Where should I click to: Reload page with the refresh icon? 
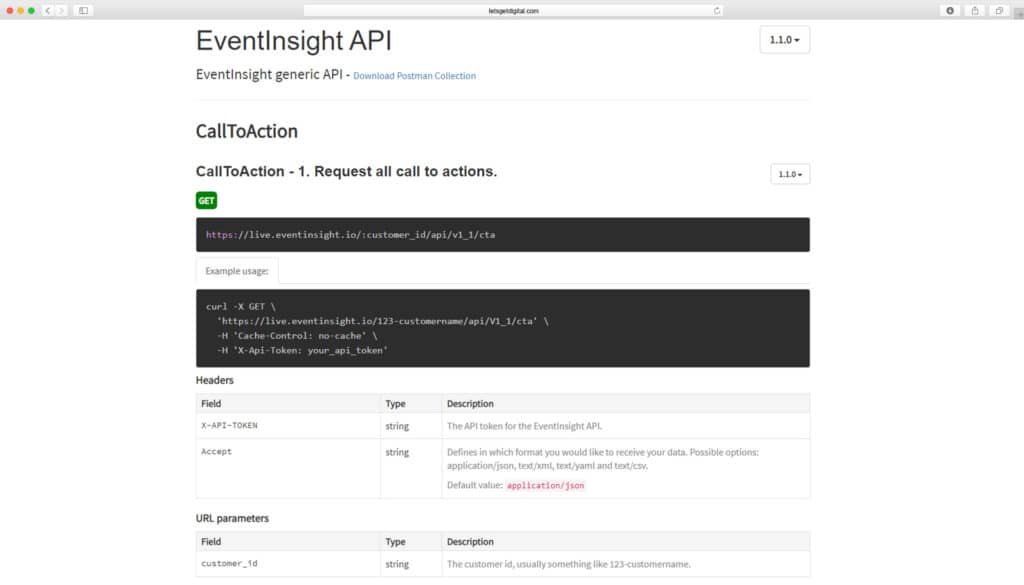pyautogui.click(x=717, y=10)
